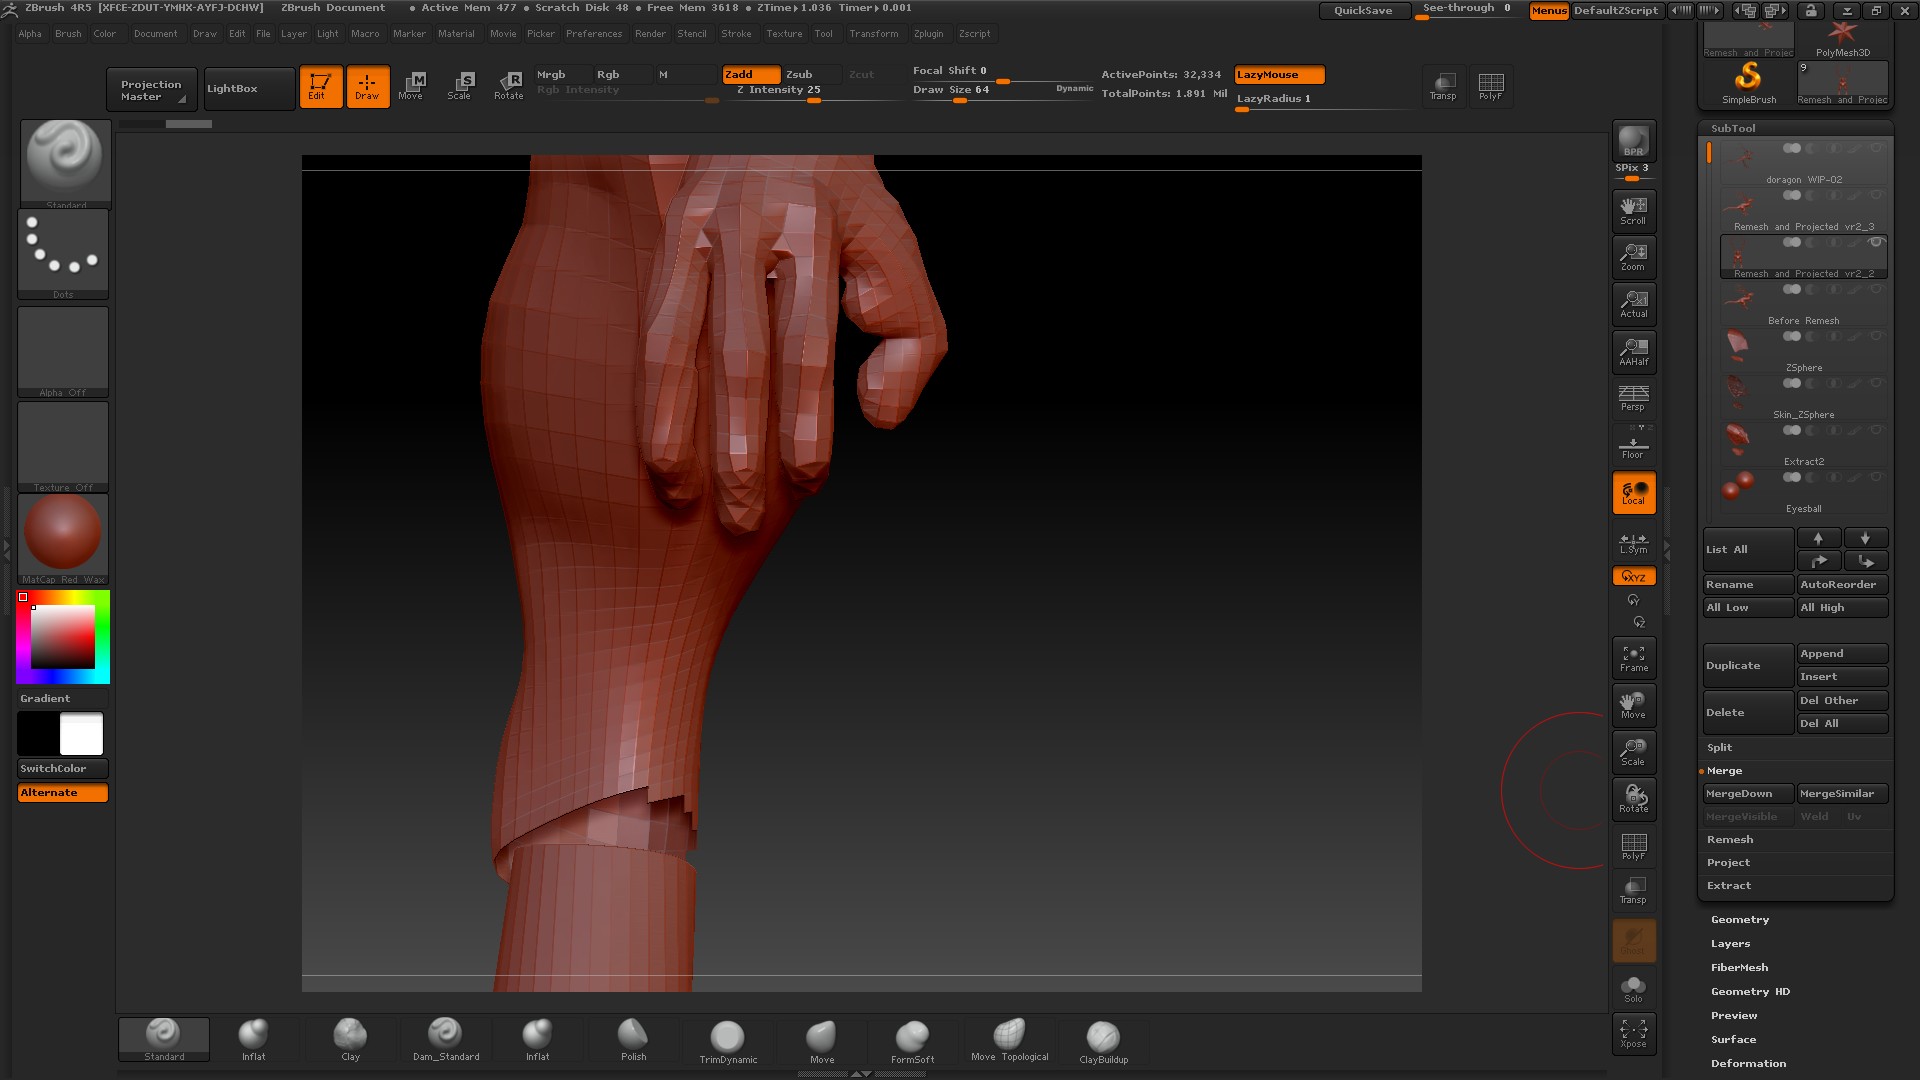Expand the FiberMesh section
Image resolution: width=1920 pixels, height=1080 pixels.
coord(1739,968)
